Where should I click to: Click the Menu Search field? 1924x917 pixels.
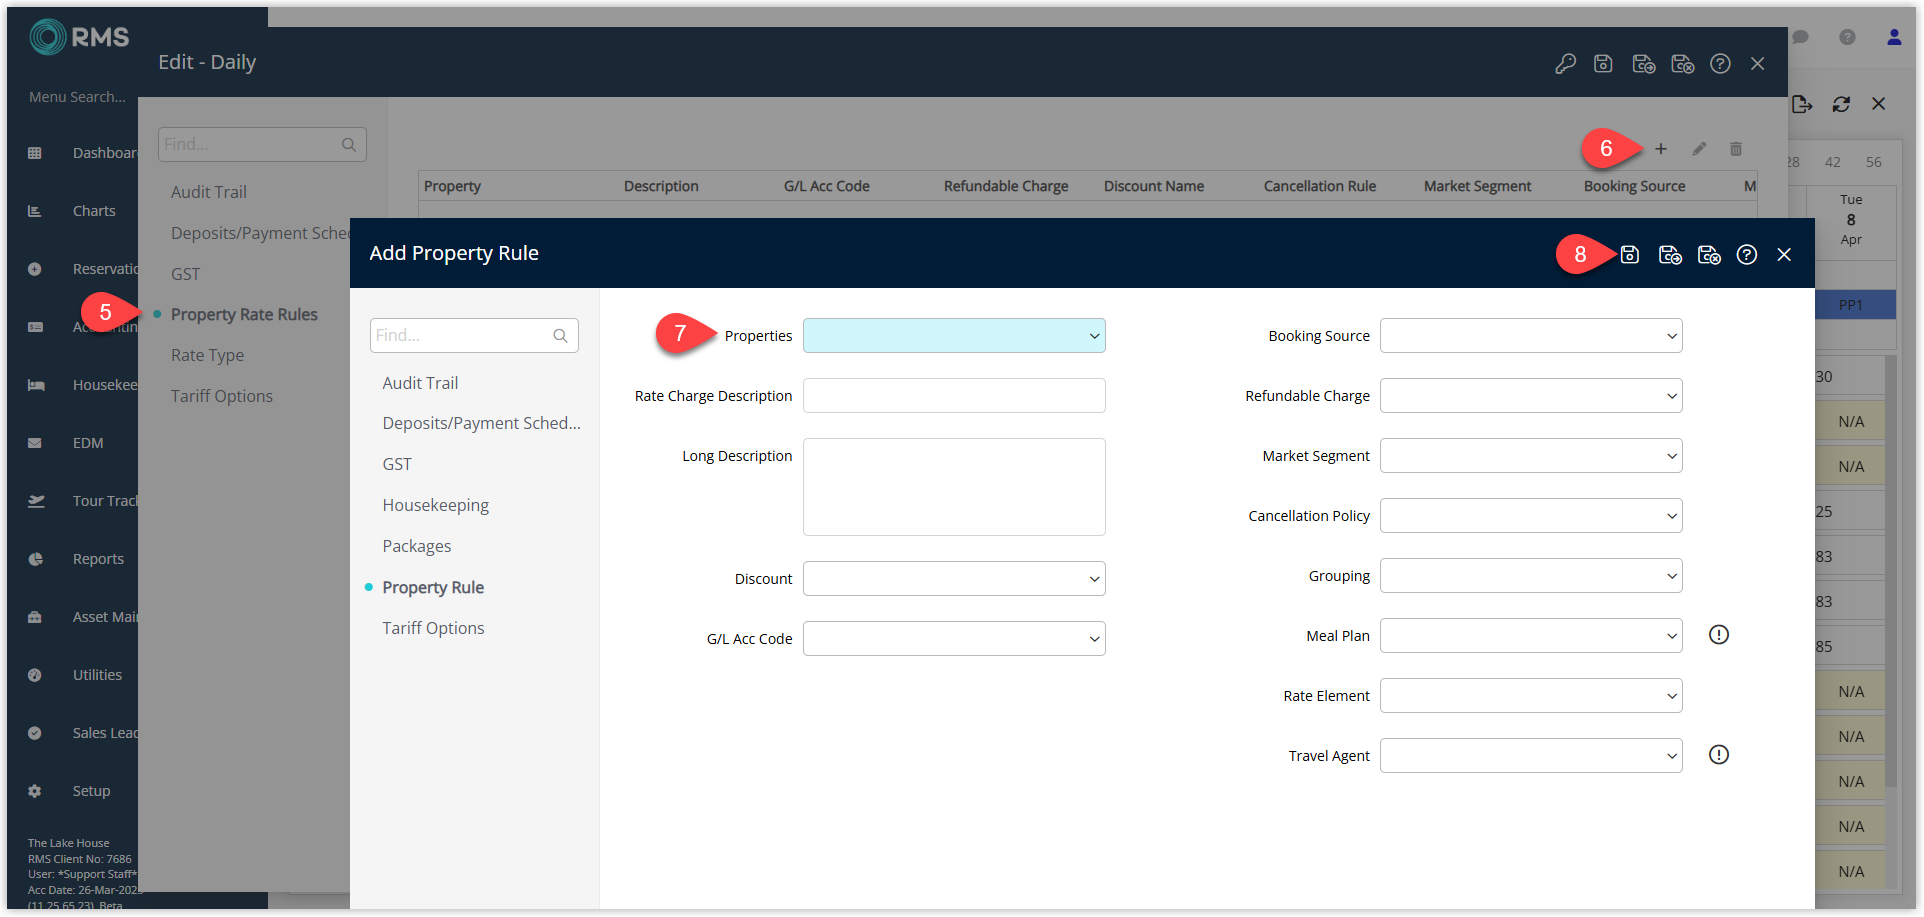click(x=78, y=97)
